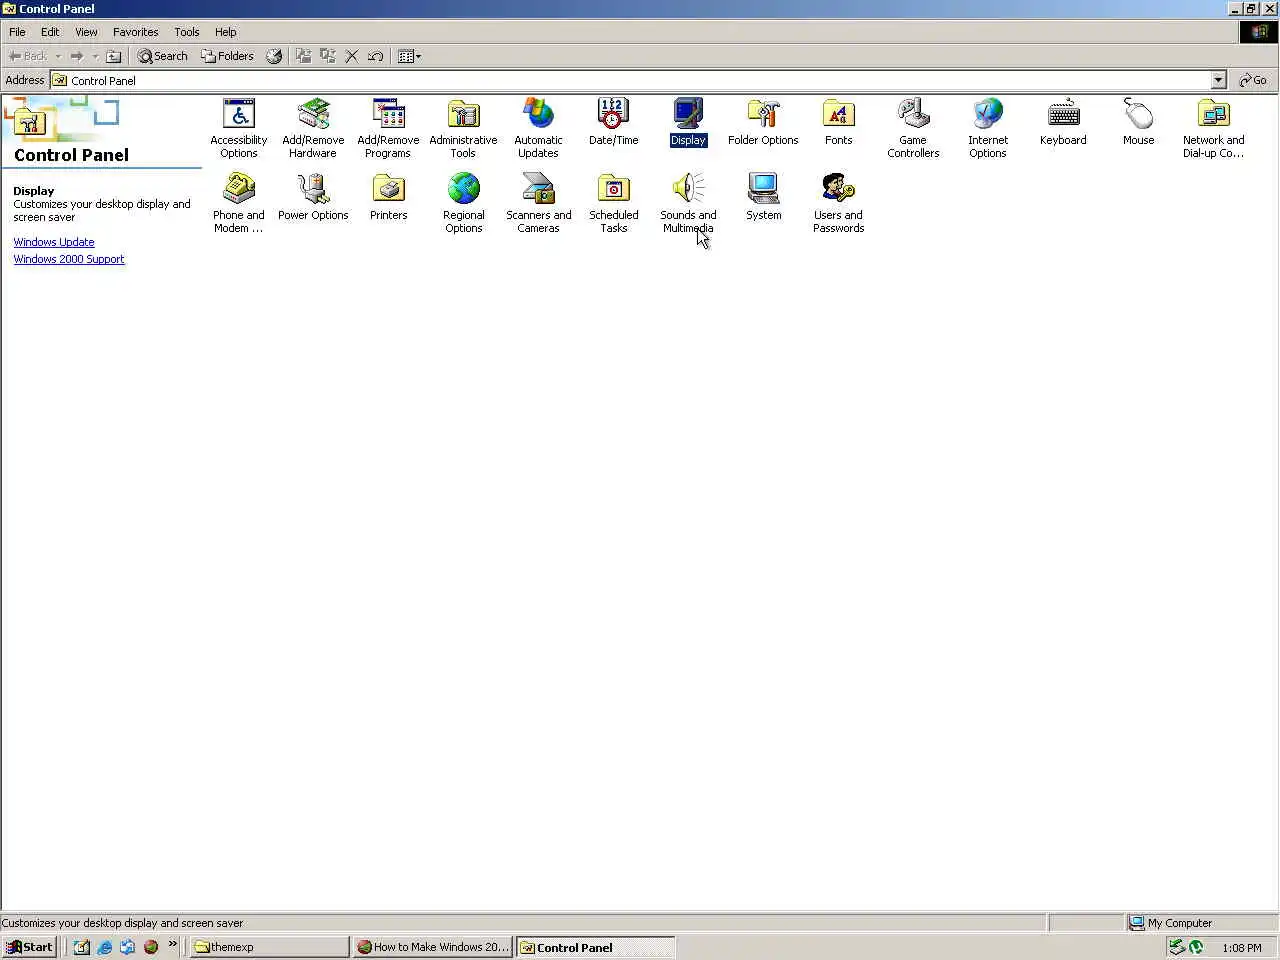Select the Add/Remove Hardware icon

coord(313,128)
